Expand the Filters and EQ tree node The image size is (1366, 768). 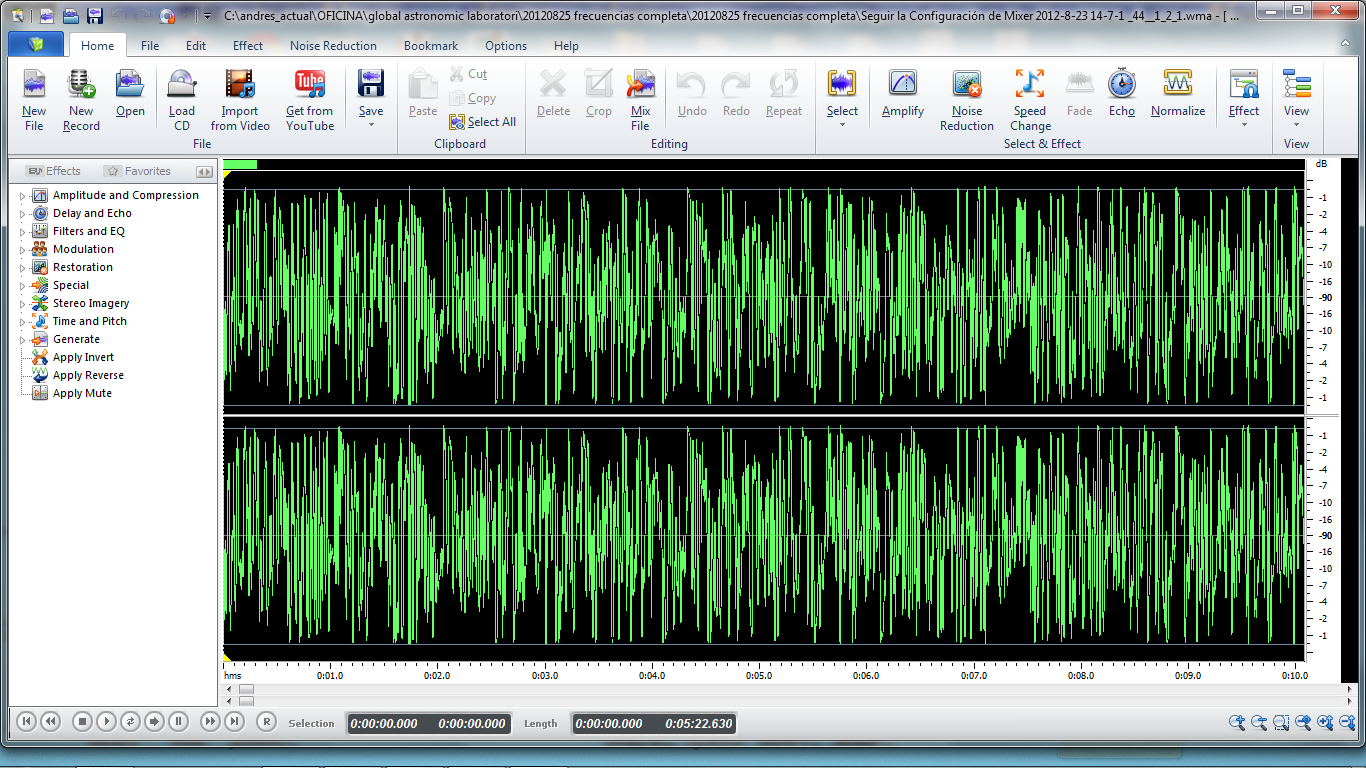[23, 232]
